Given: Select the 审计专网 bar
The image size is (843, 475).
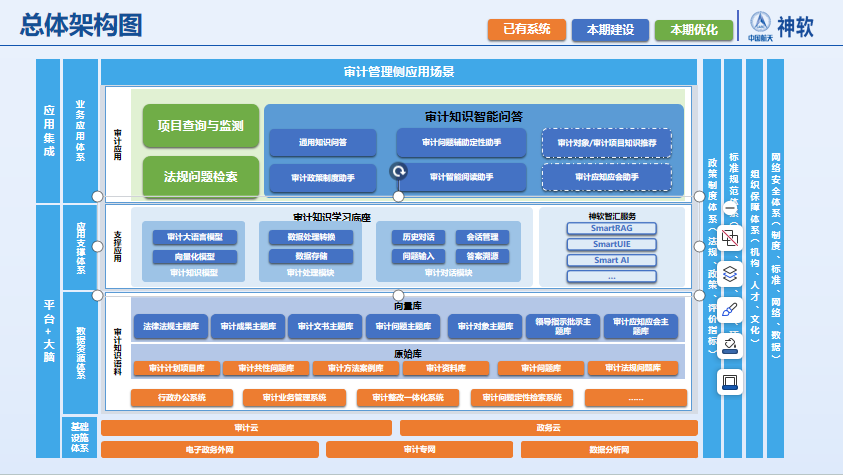Looking at the screenshot, I should click(419, 449).
